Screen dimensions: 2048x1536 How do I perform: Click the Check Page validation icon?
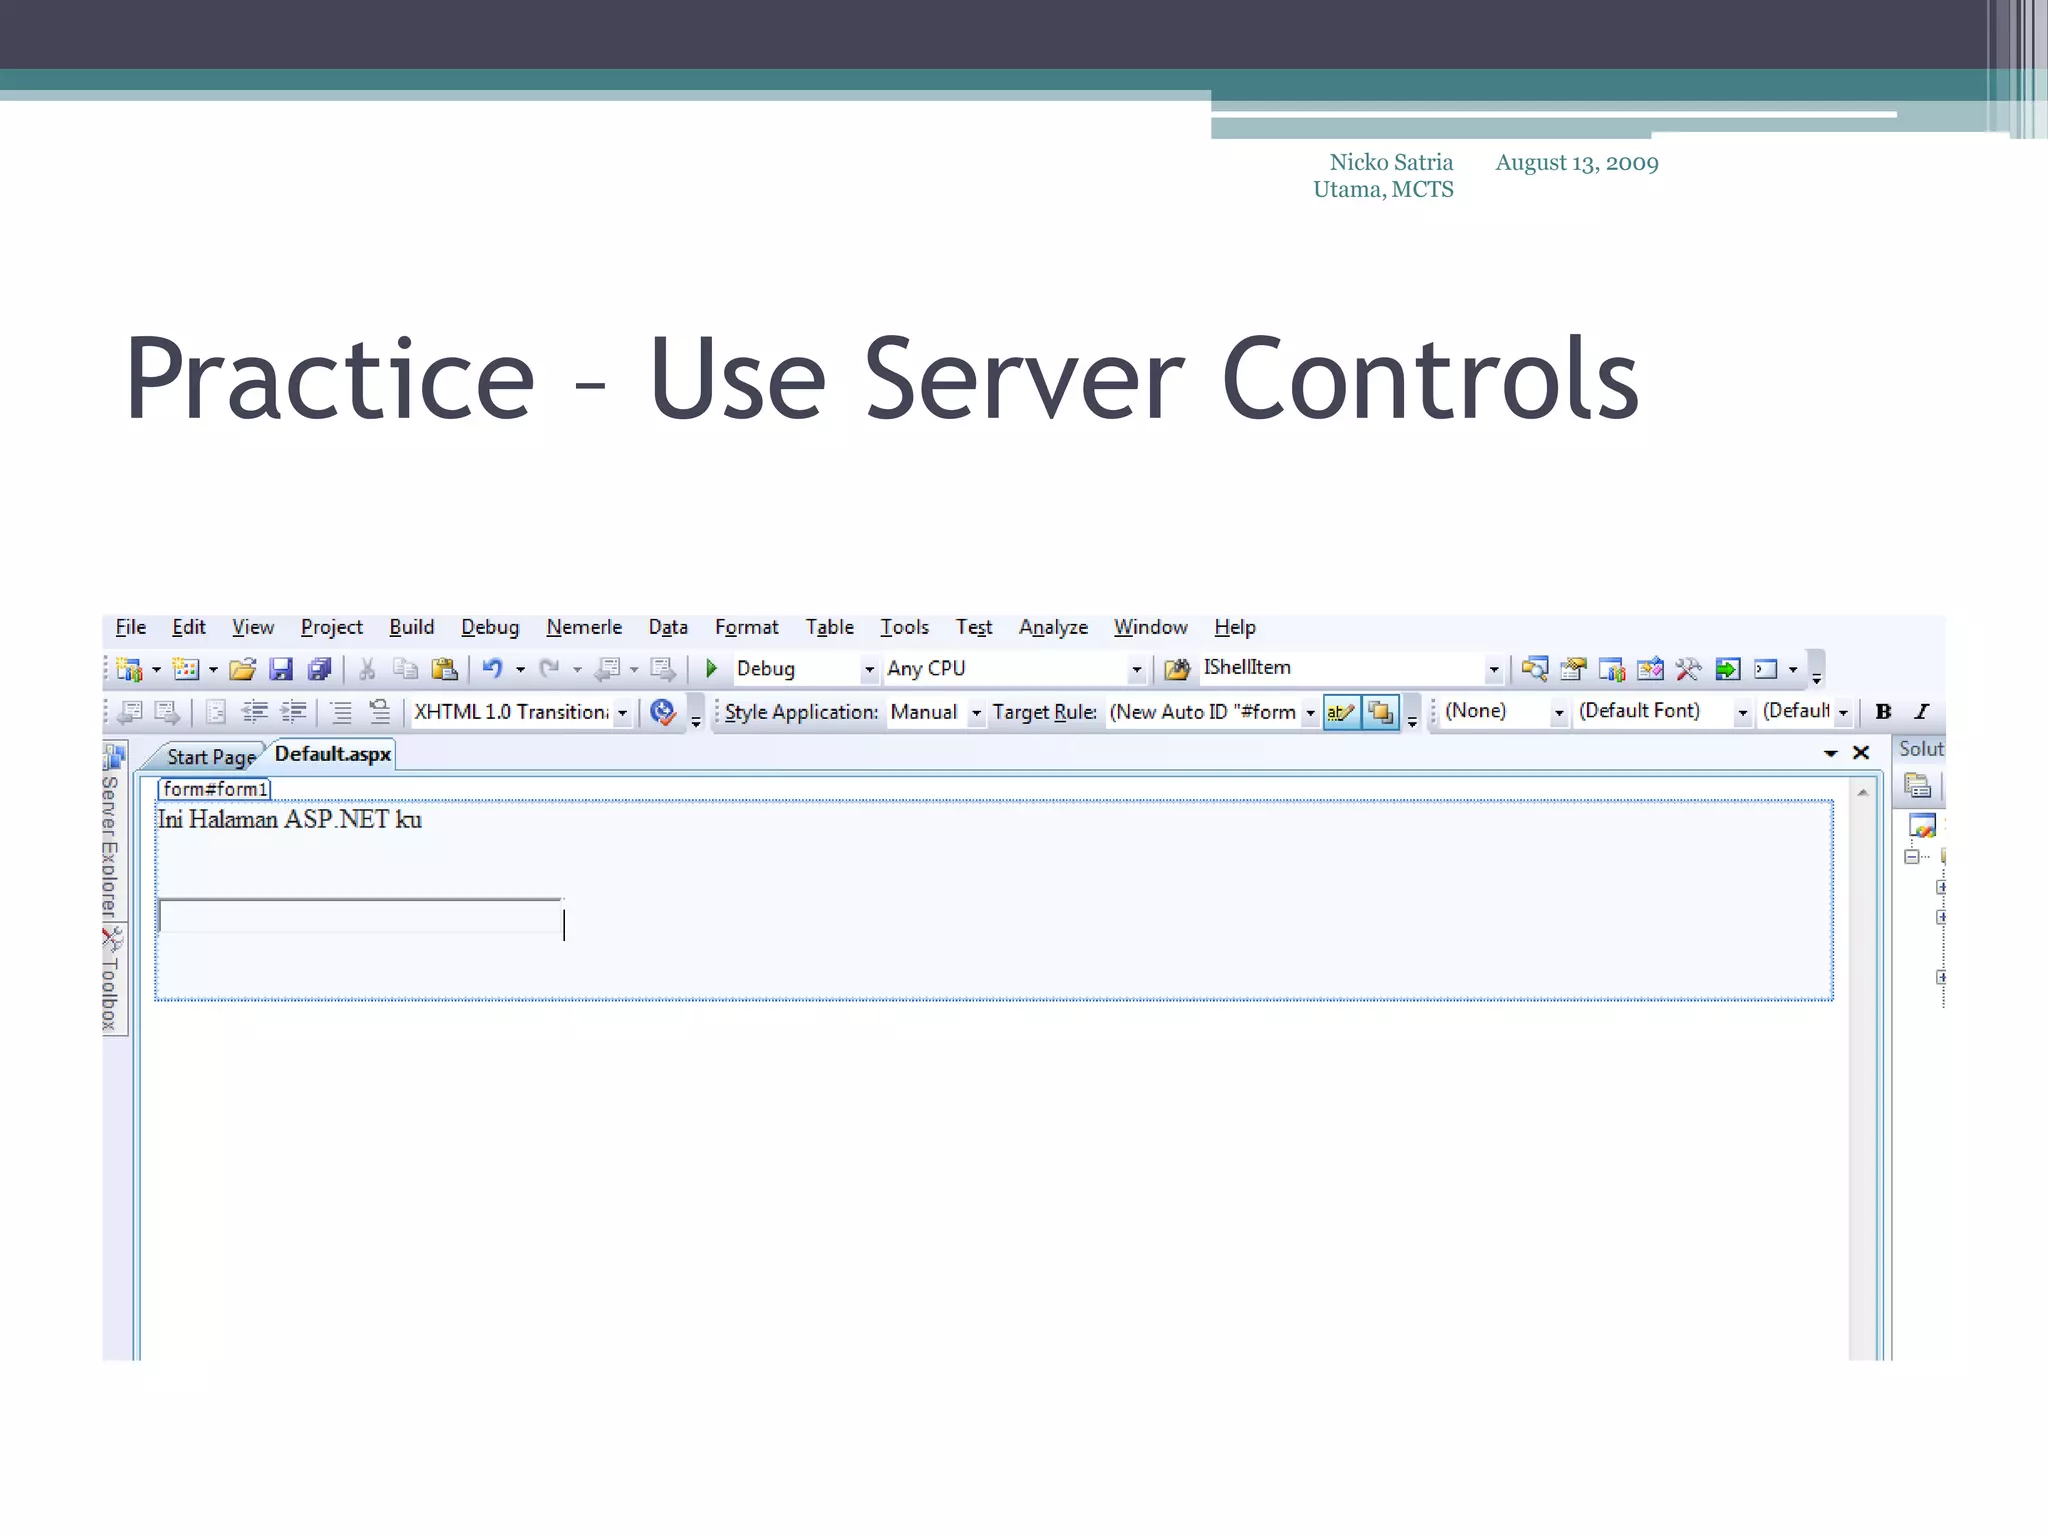pos(662,712)
